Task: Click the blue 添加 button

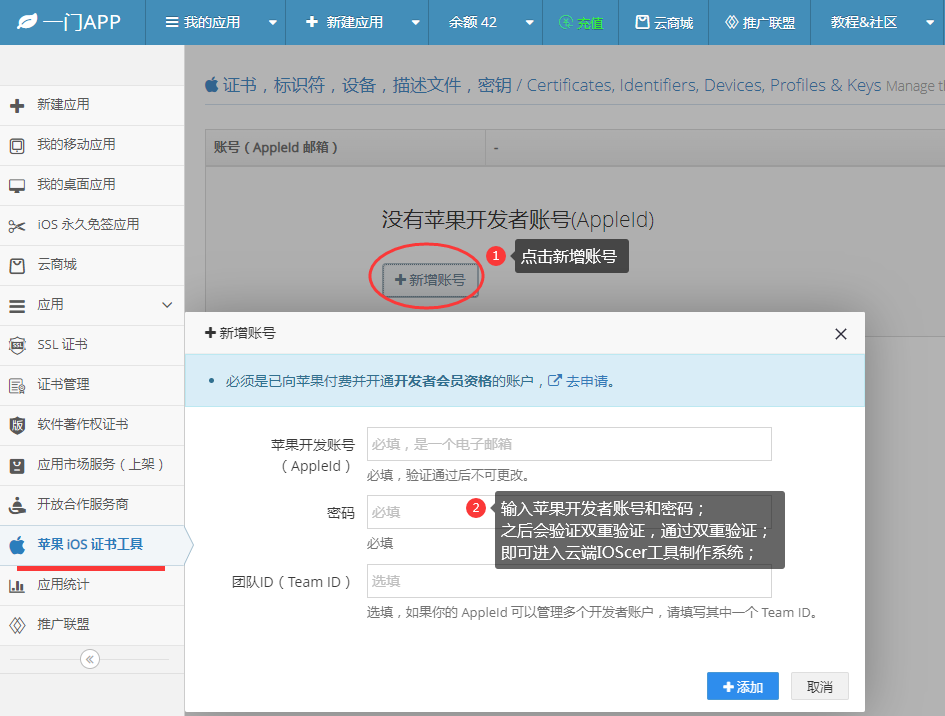Action: tap(742, 686)
